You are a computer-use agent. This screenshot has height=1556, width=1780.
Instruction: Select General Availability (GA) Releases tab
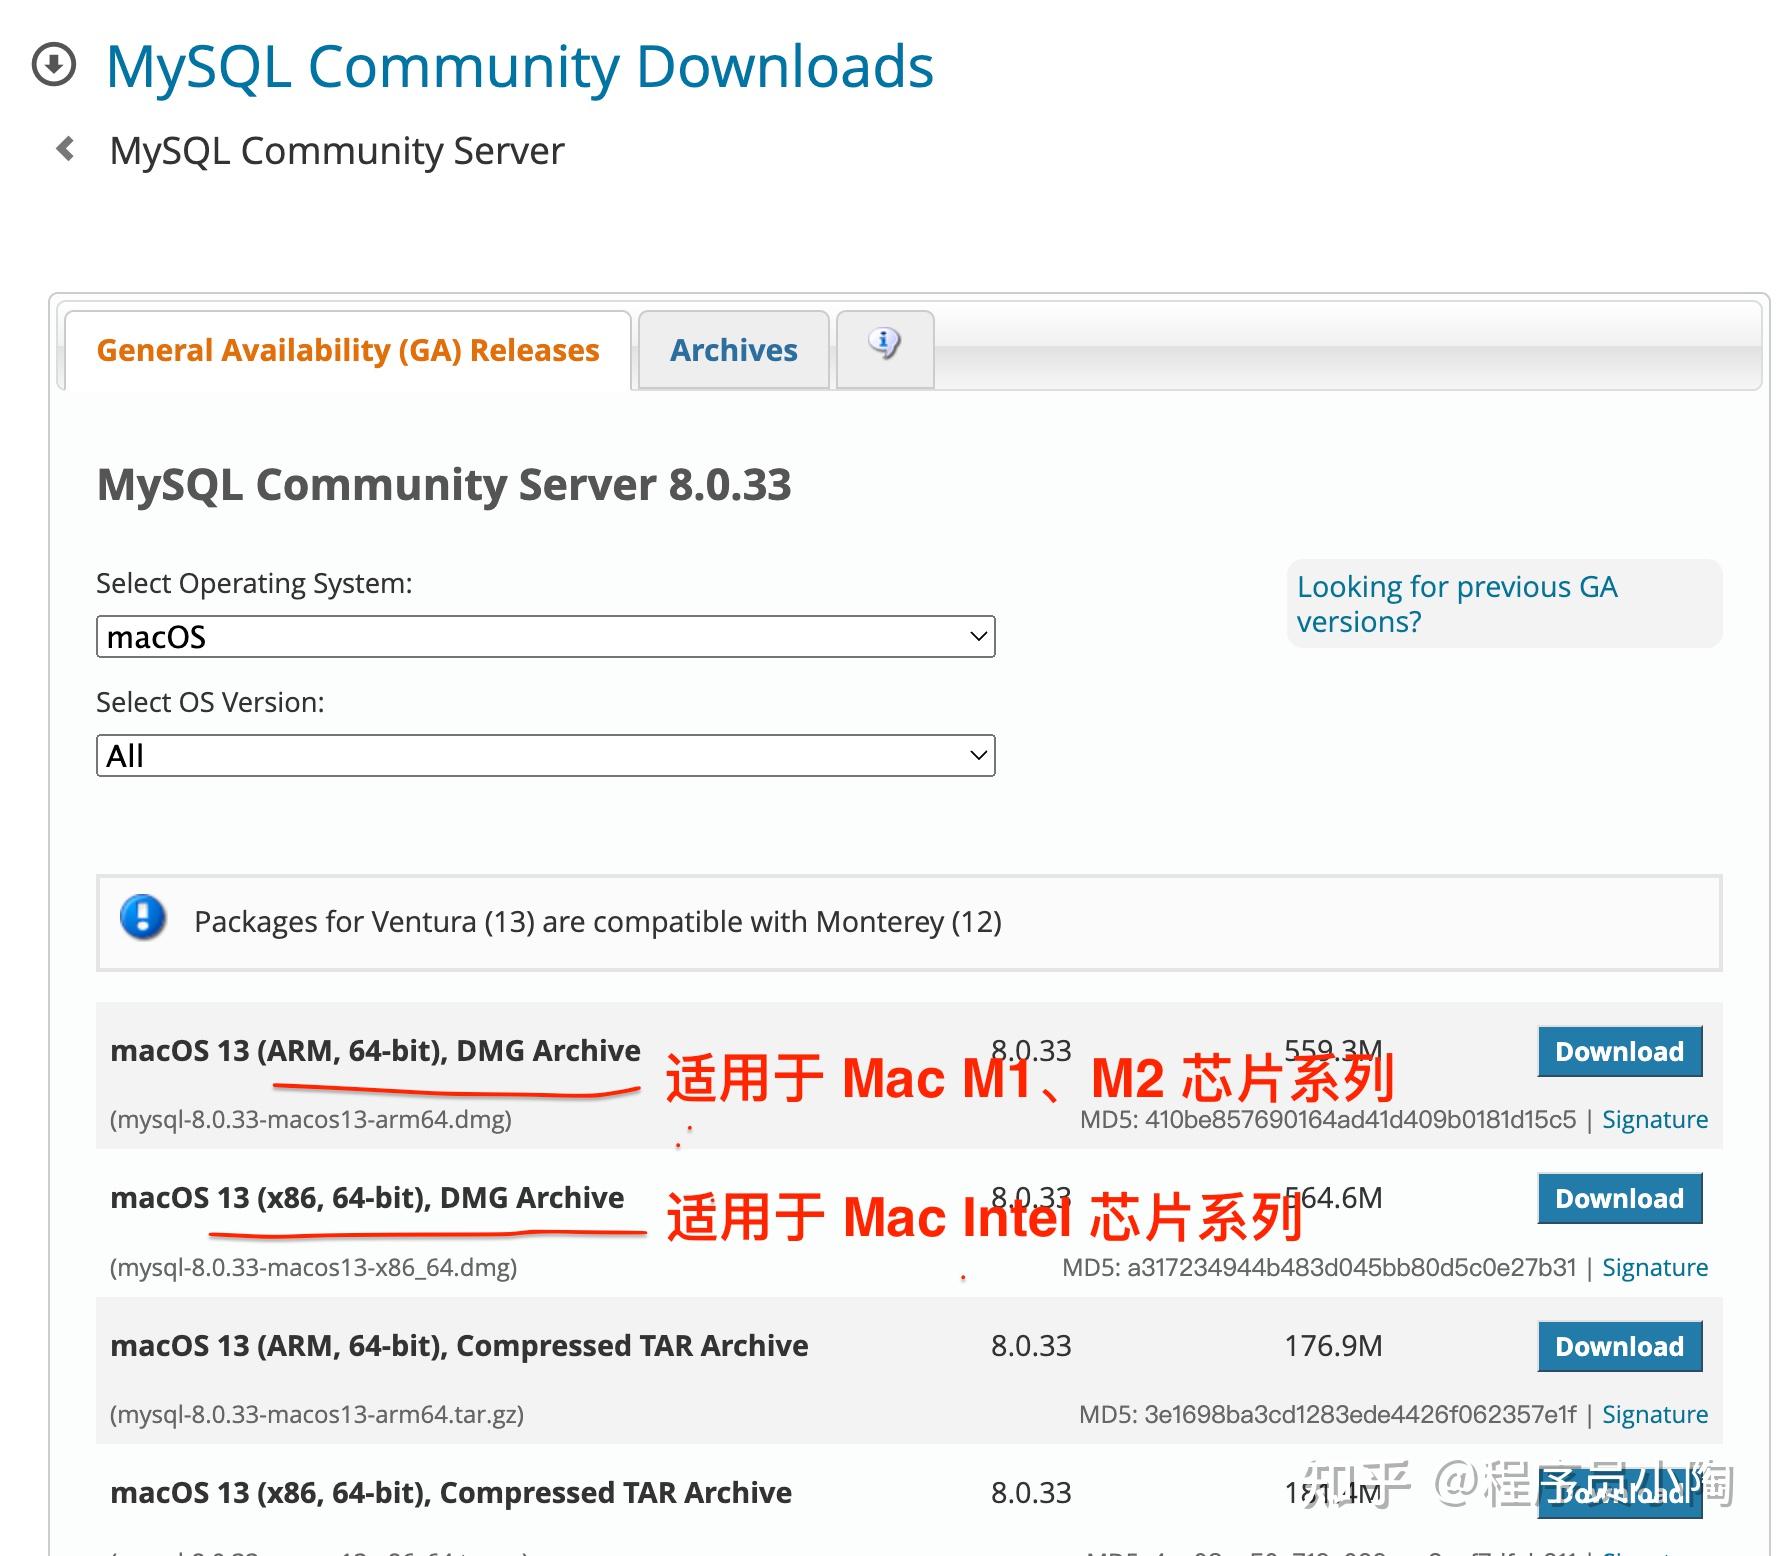pyautogui.click(x=348, y=350)
